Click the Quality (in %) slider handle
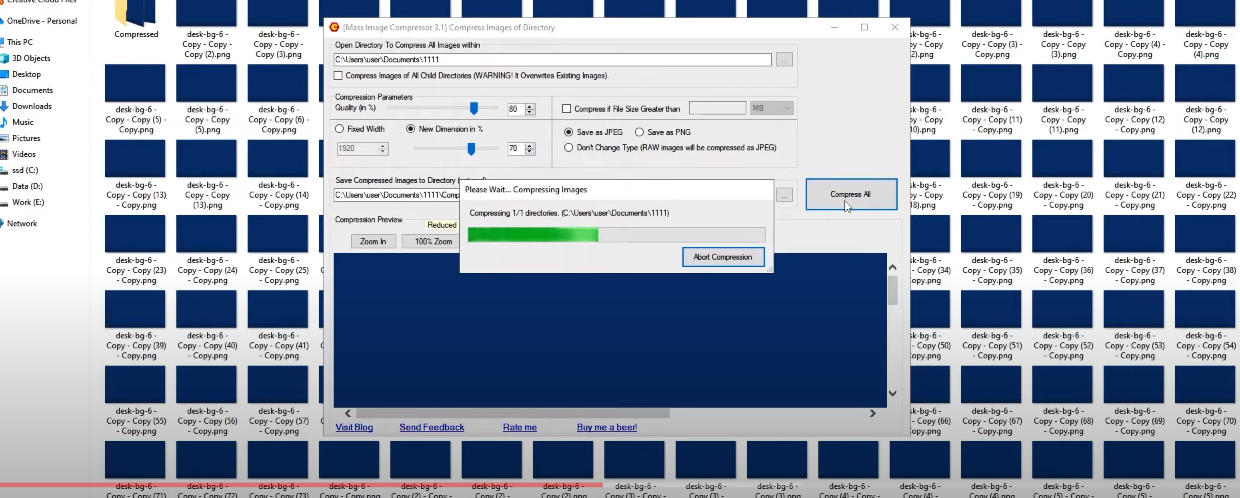 pos(474,108)
